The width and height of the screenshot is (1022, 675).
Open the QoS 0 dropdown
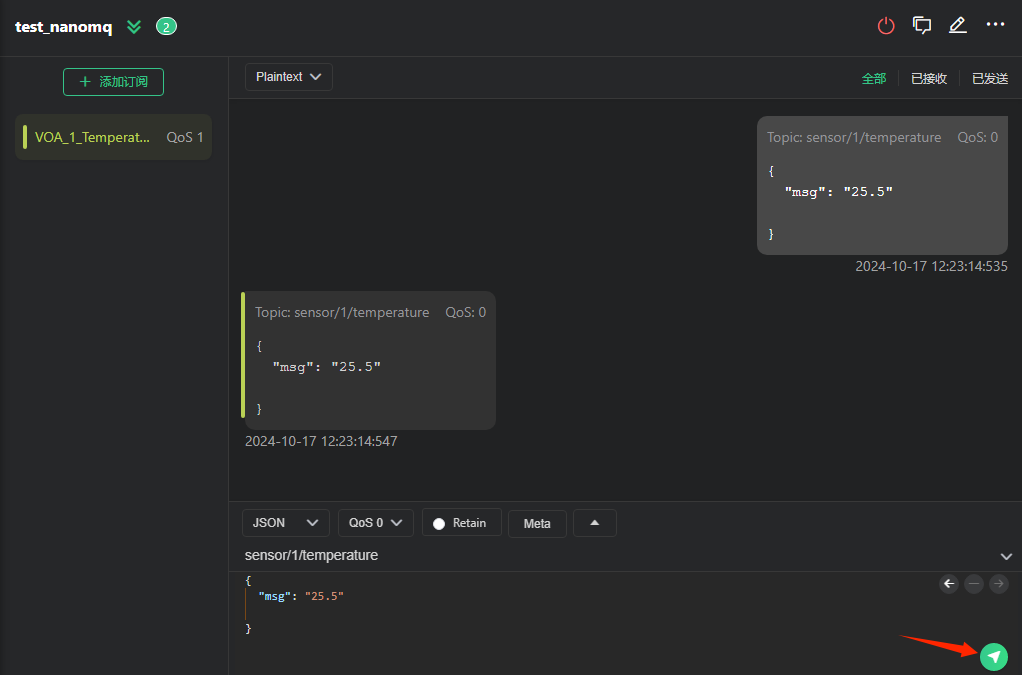click(x=375, y=523)
